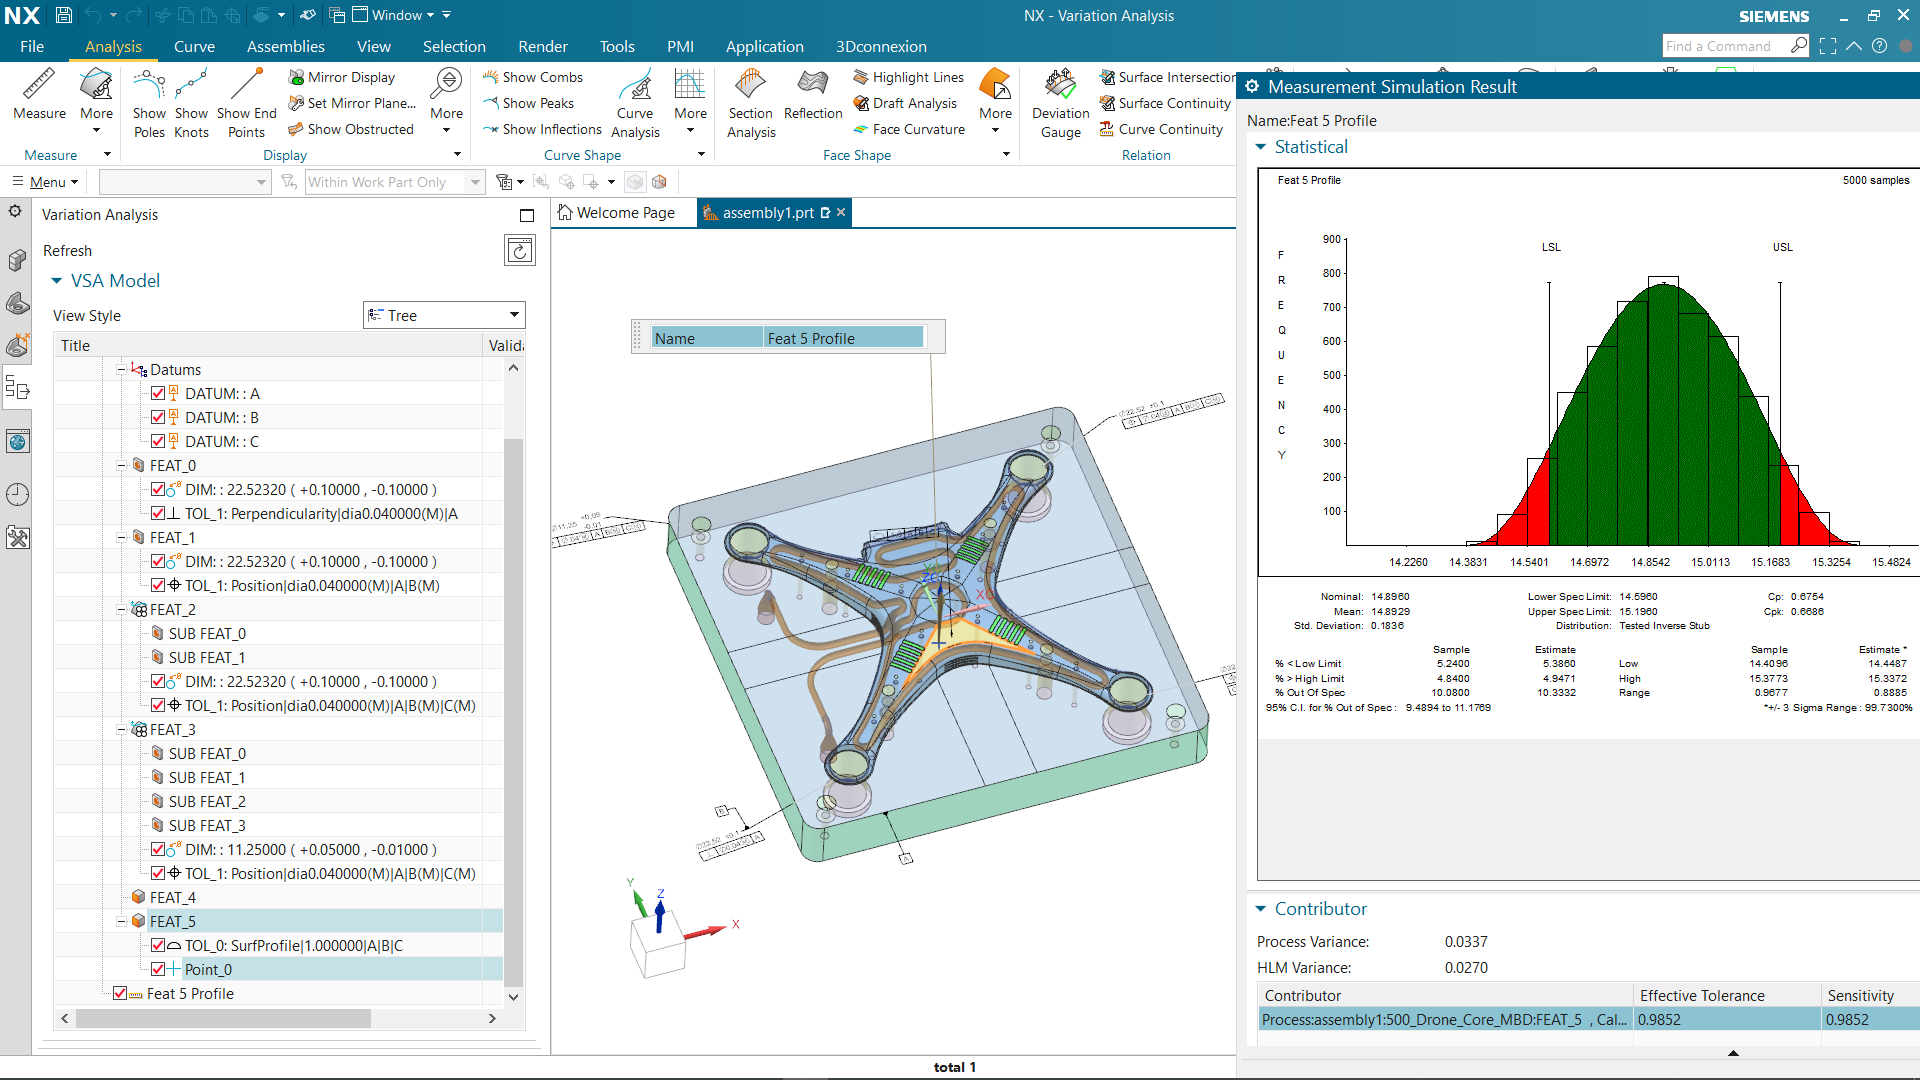Switch to the Curve ribbon tab

195,46
